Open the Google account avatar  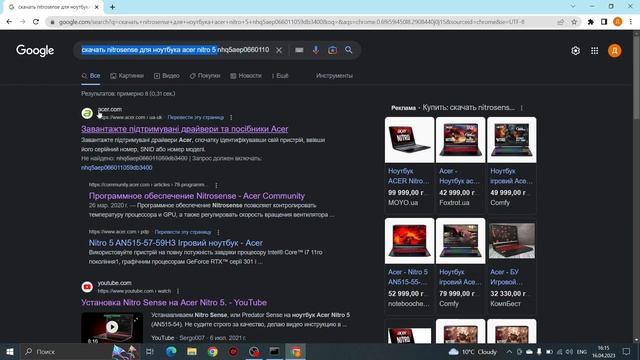[615, 51]
